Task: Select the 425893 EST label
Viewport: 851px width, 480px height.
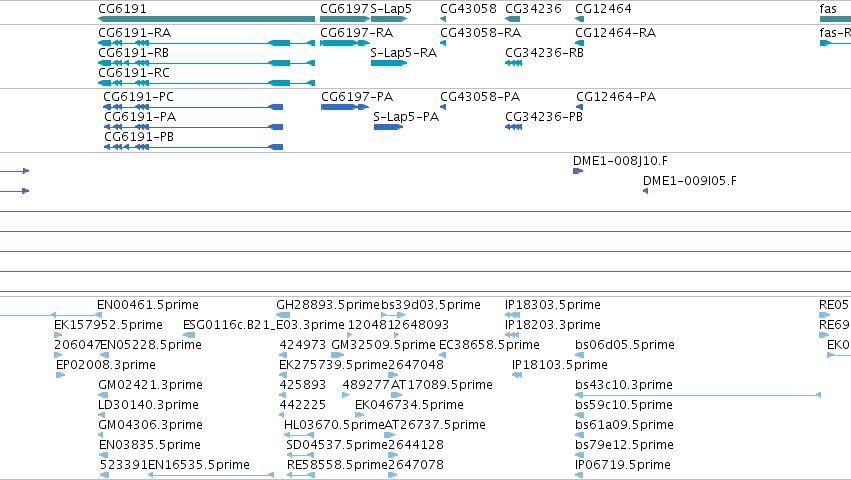Action: 302,385
